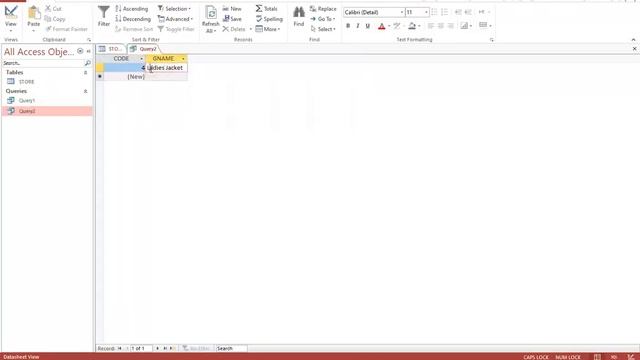
Task: Cut the selection using Cut
Action: tap(53, 9)
